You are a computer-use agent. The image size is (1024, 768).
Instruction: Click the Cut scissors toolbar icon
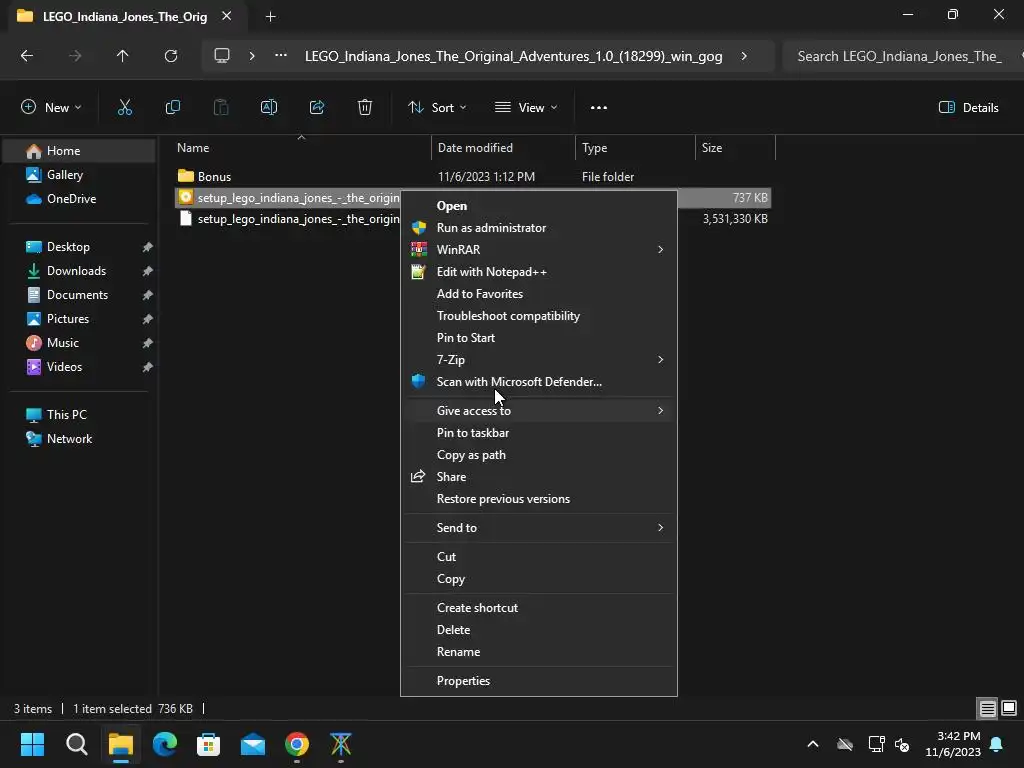[x=125, y=108]
